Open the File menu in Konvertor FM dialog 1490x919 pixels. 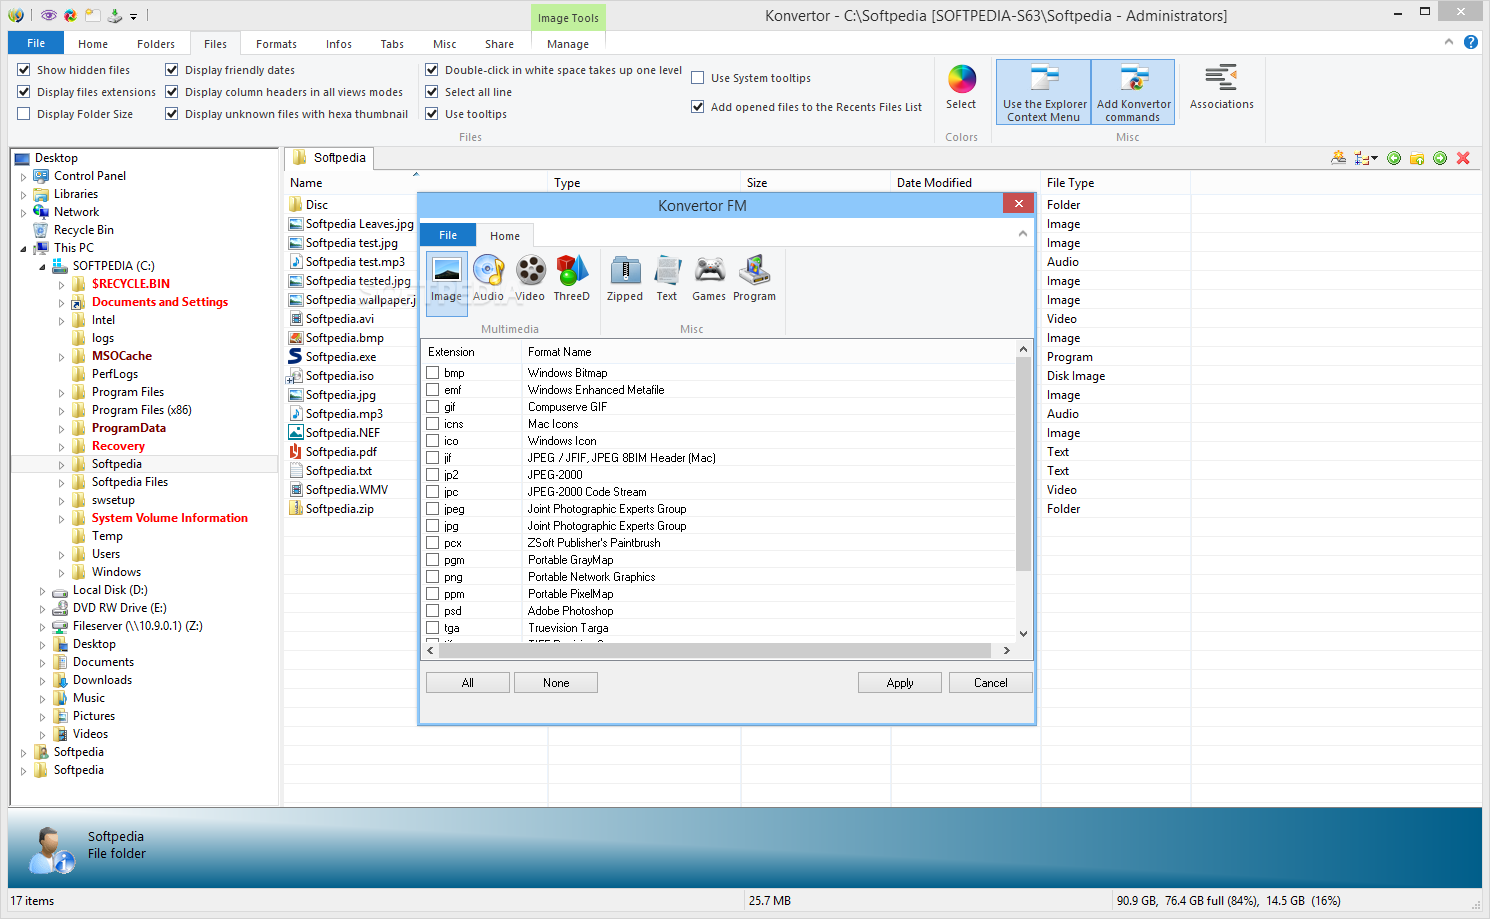(448, 235)
